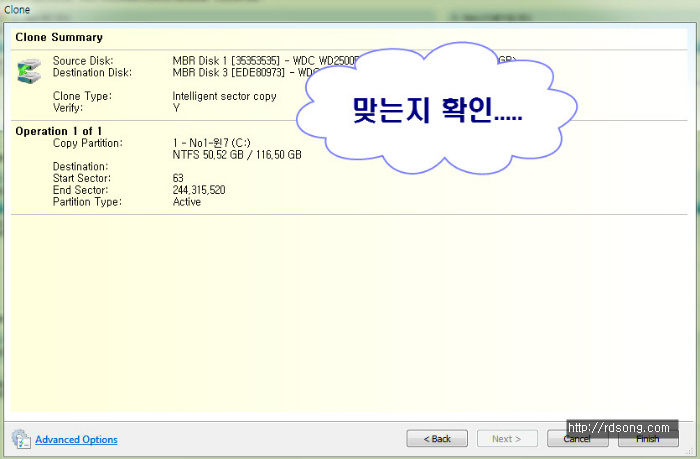This screenshot has width=700, height=459.
Task: Click the End Sector label
Action: tap(80, 190)
